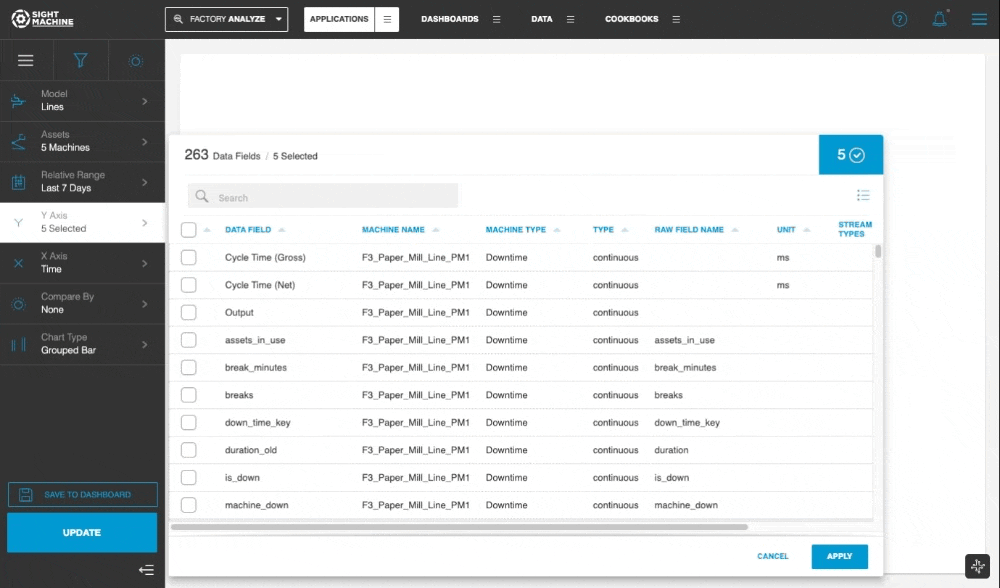Open the Cookbooks menu icon

676,19
